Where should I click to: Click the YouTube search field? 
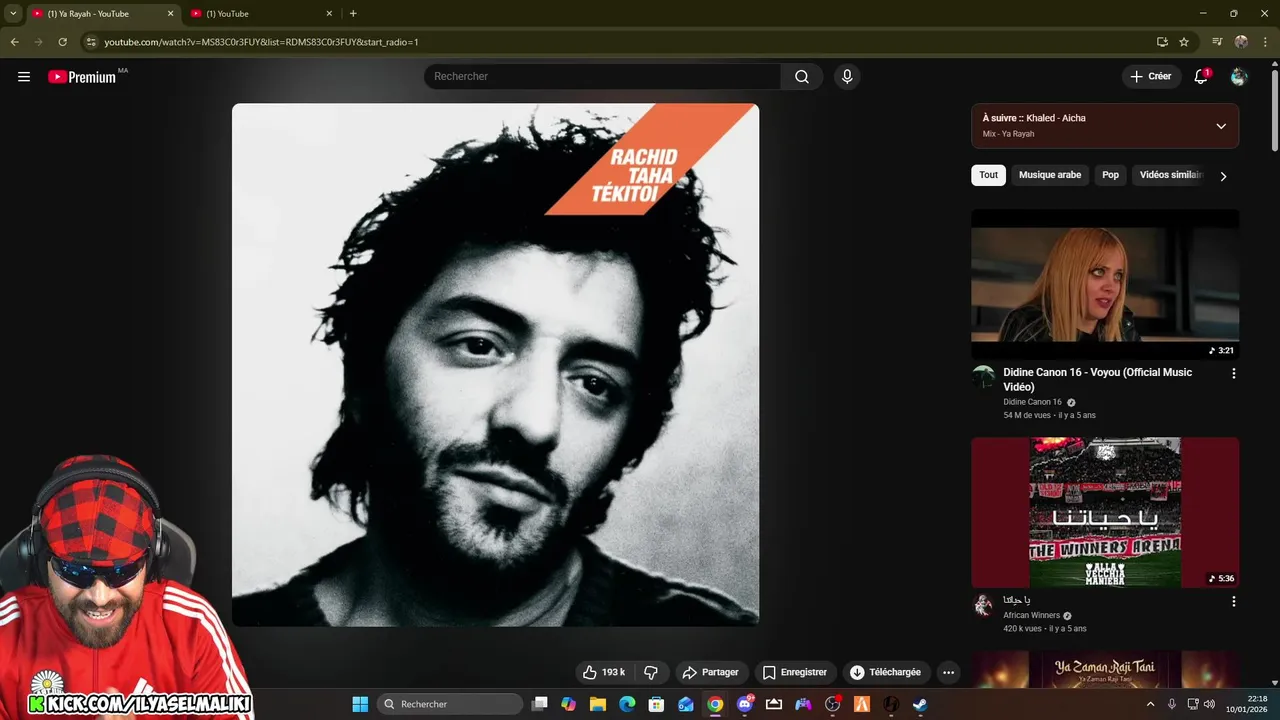[x=602, y=77]
